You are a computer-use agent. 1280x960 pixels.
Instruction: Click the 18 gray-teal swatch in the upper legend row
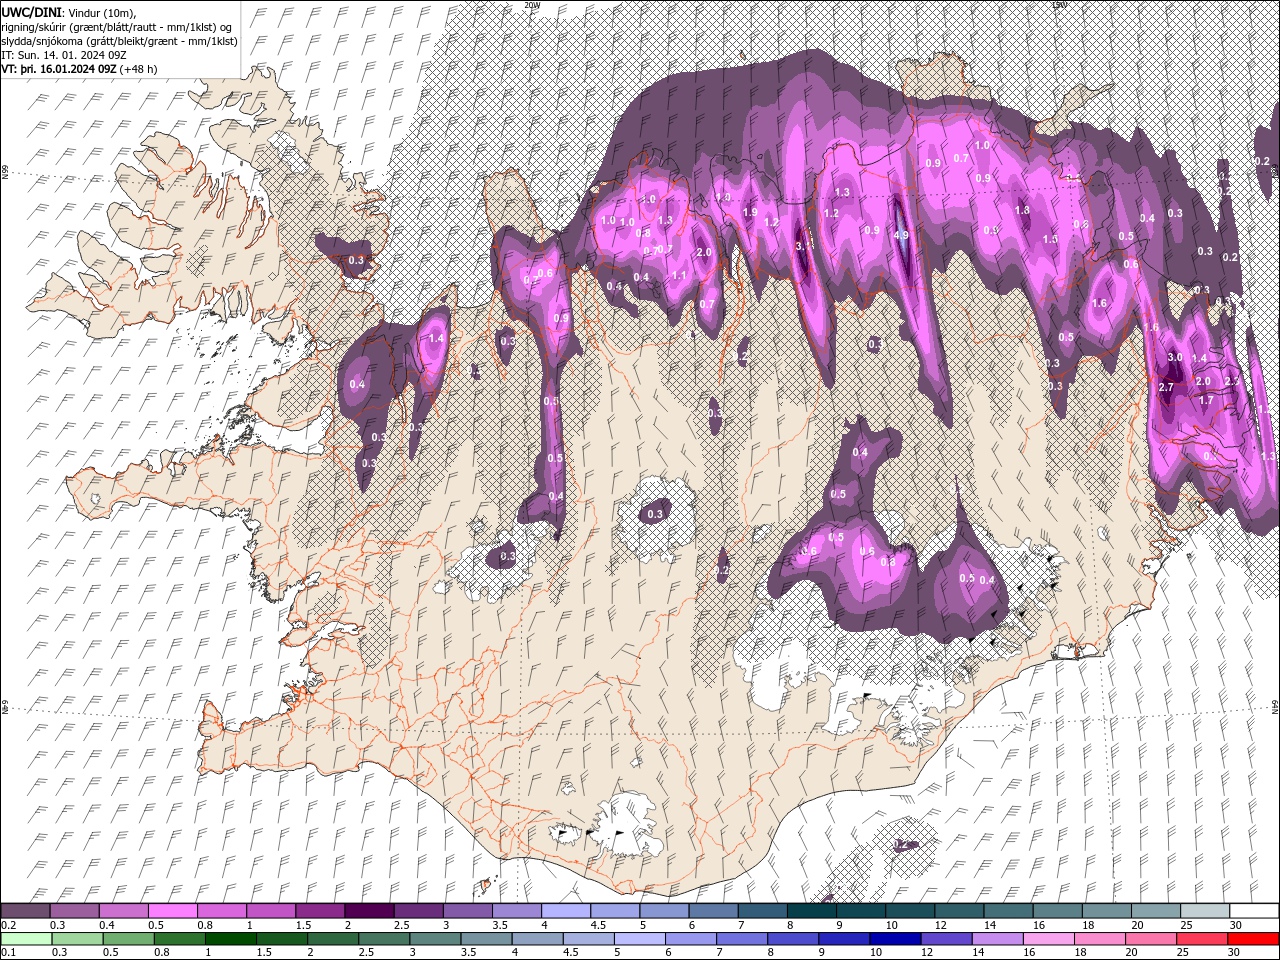(x=1106, y=911)
